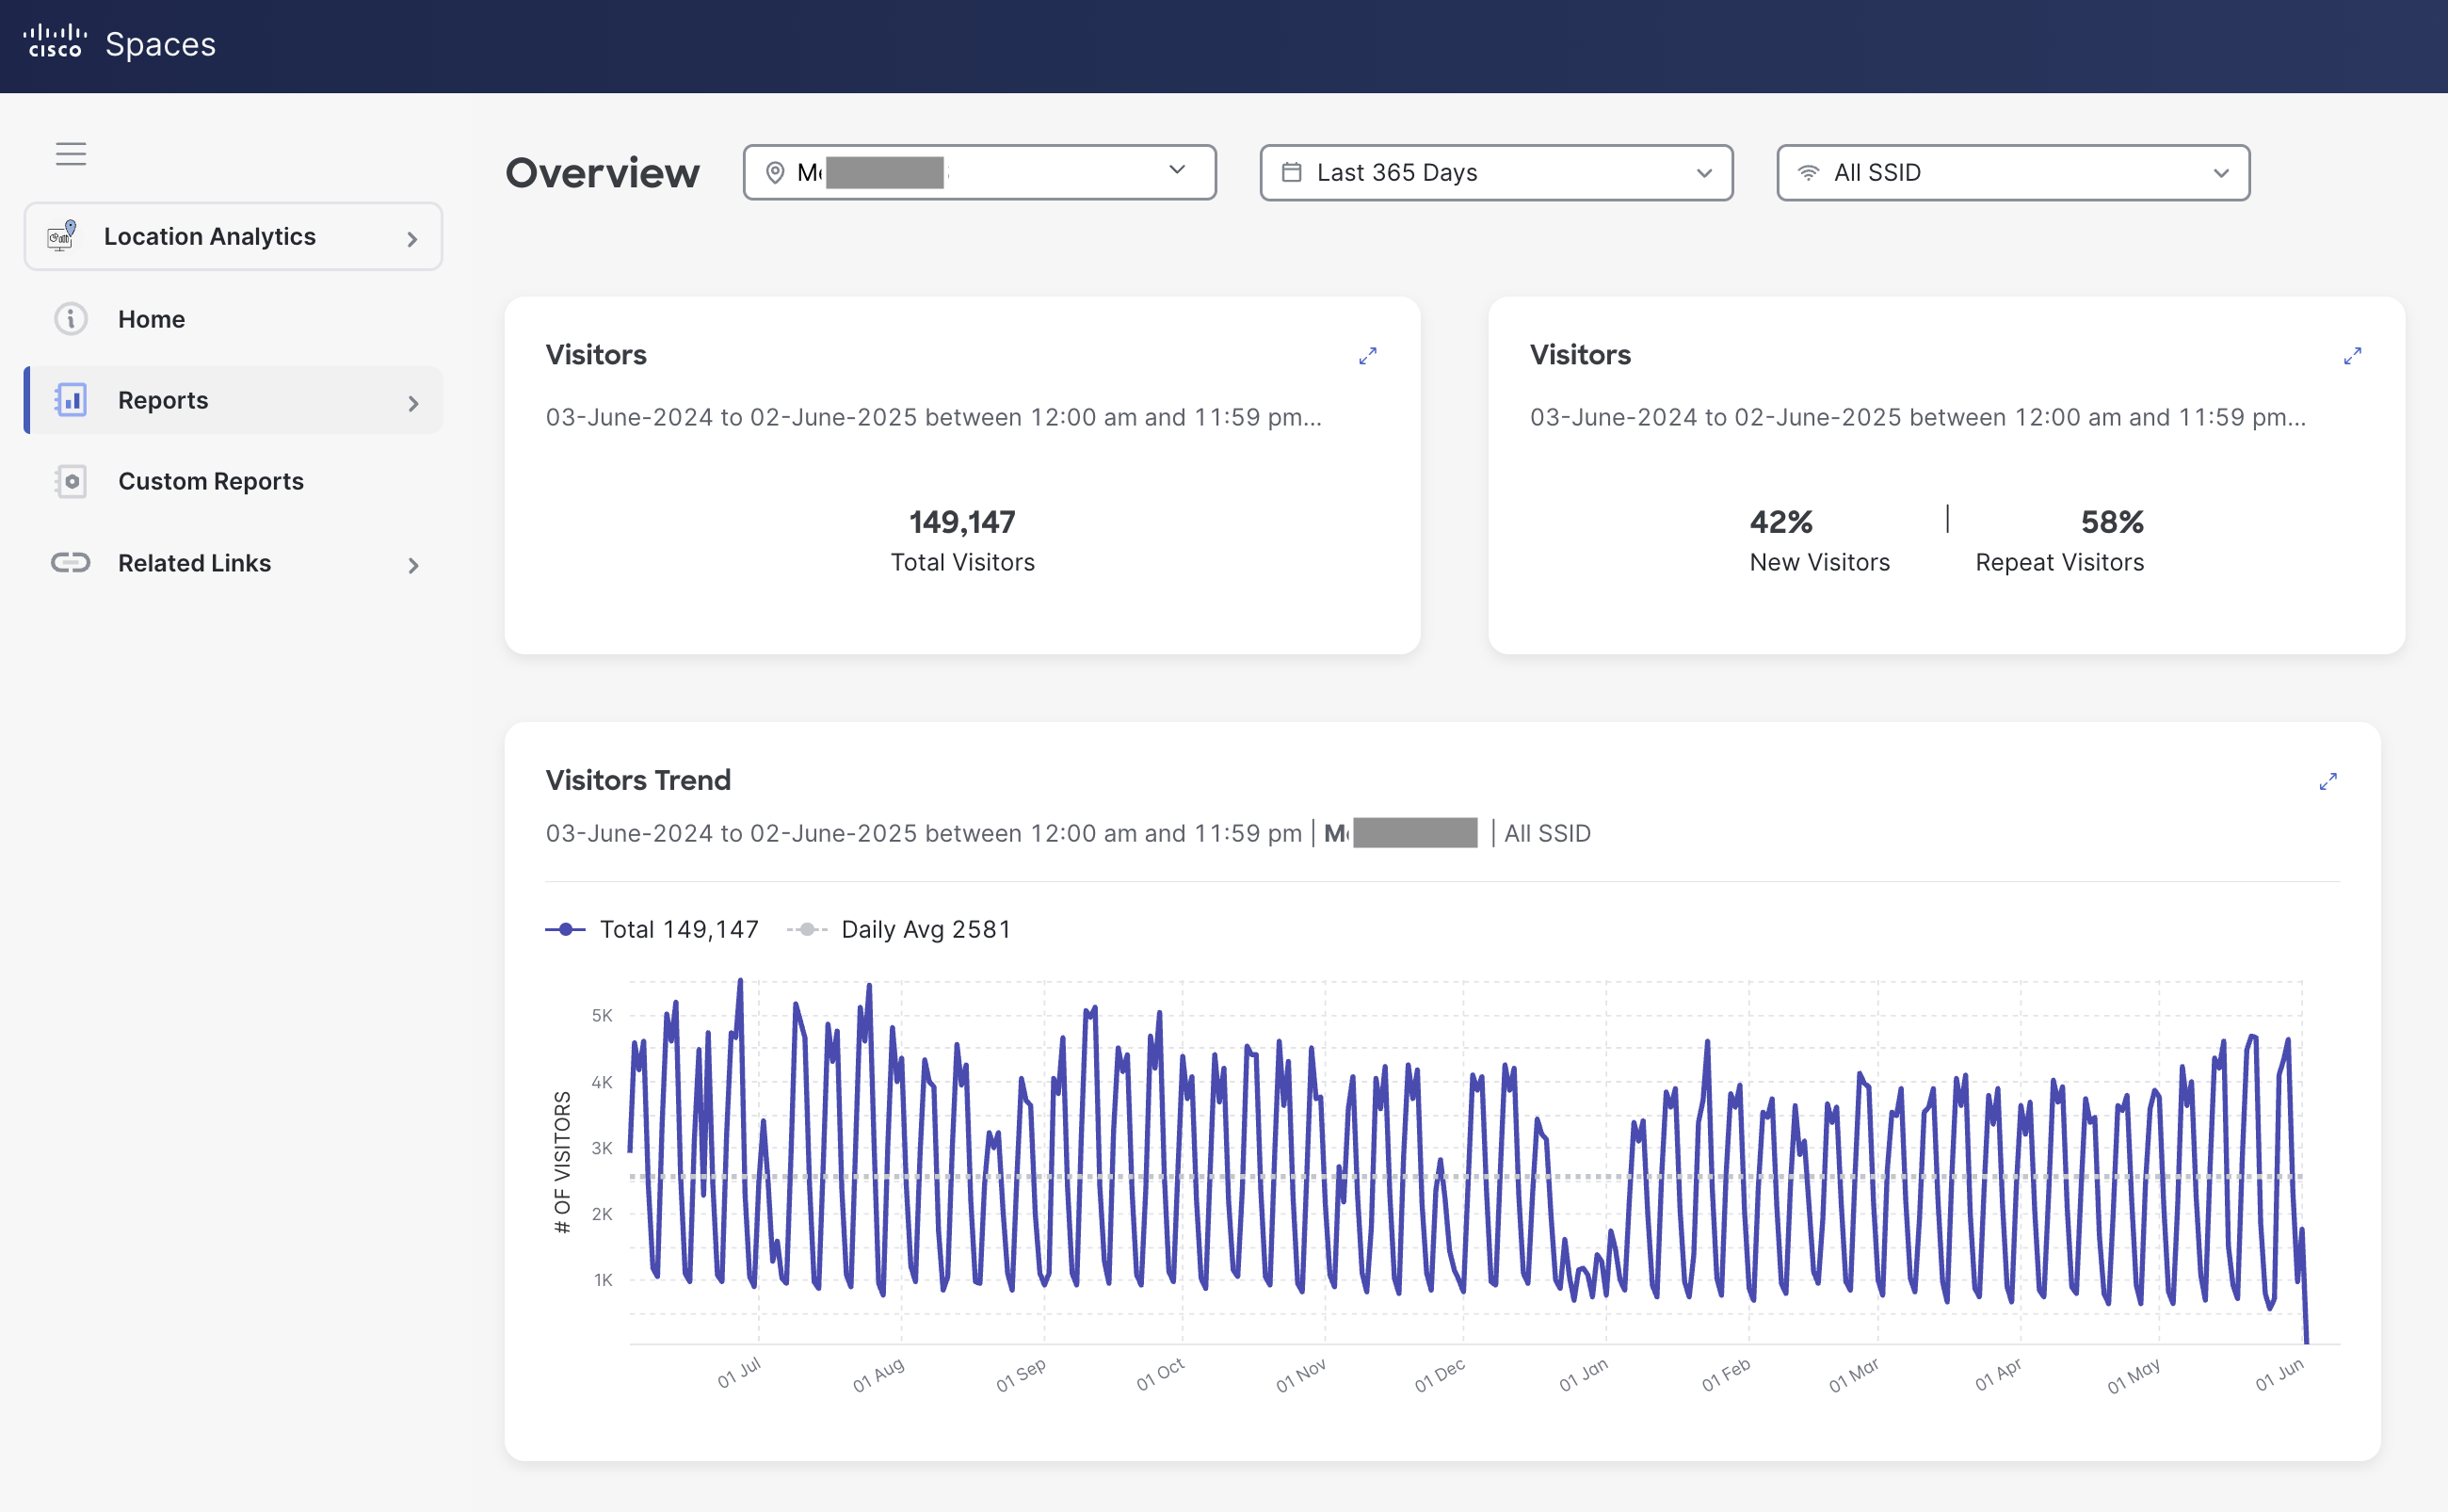This screenshot has height=1512, width=2448.
Task: Click the Location Analytics app icon
Action: click(x=62, y=236)
